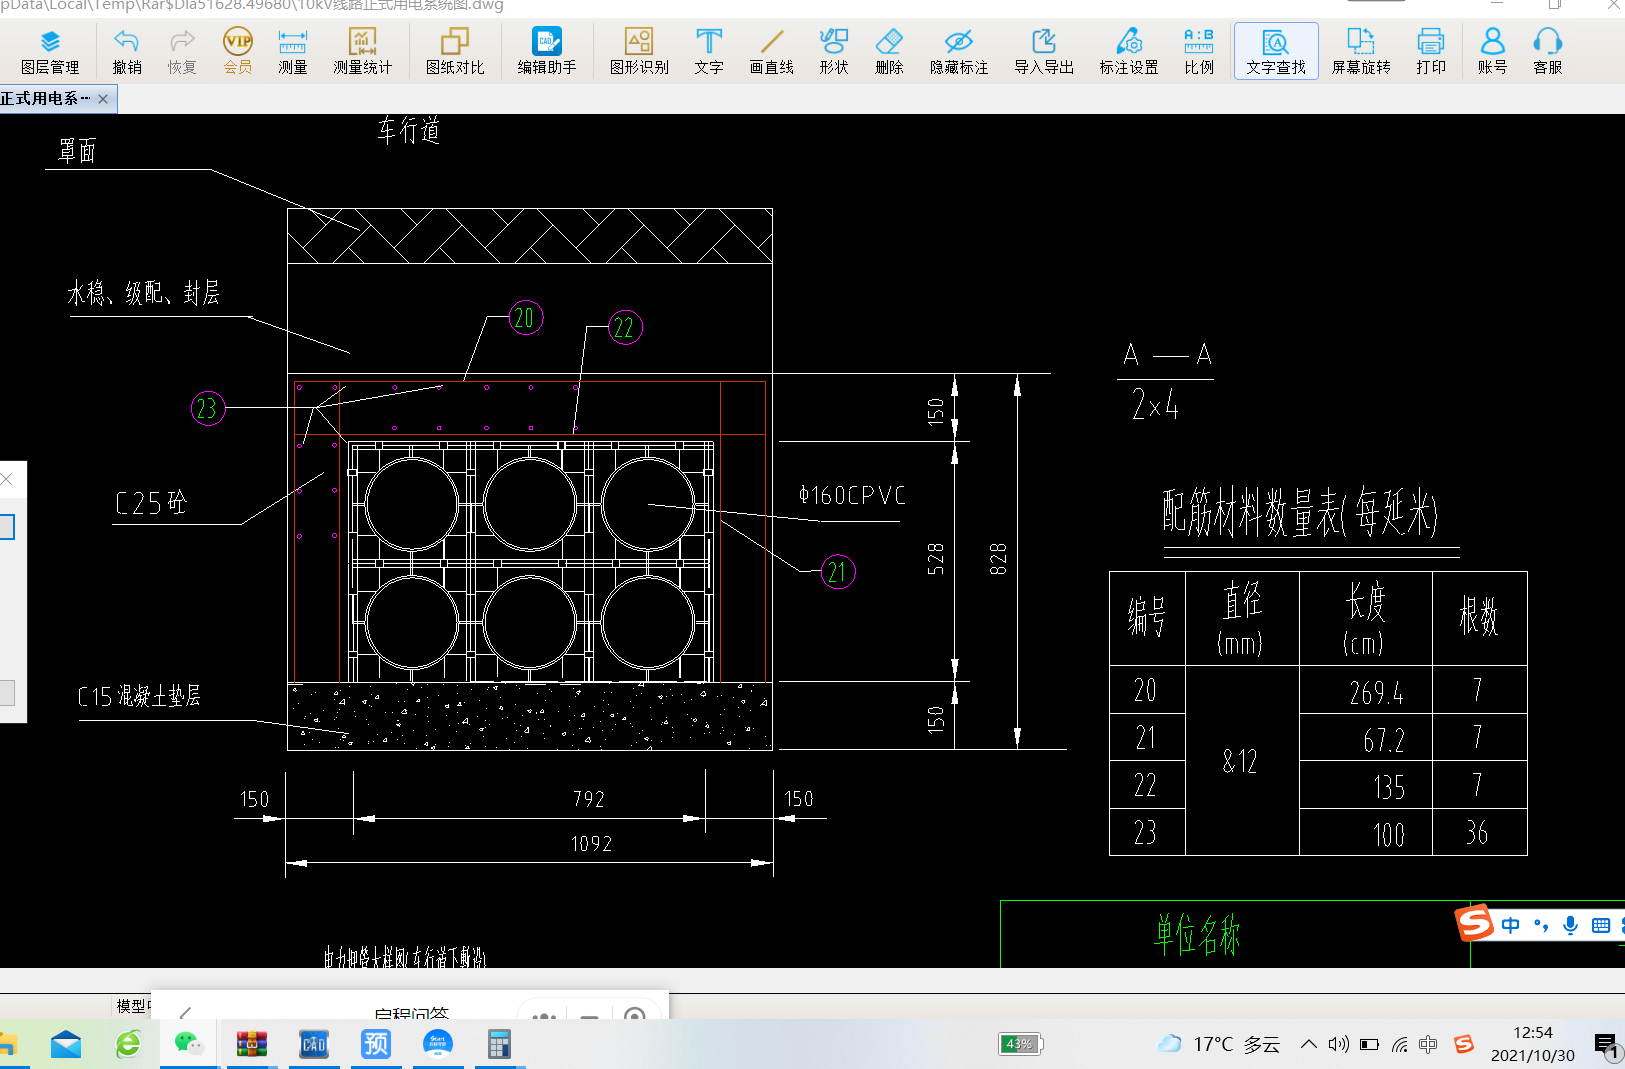
Task: Click the network Wi-Fi tray icon
Action: [x=1399, y=1044]
